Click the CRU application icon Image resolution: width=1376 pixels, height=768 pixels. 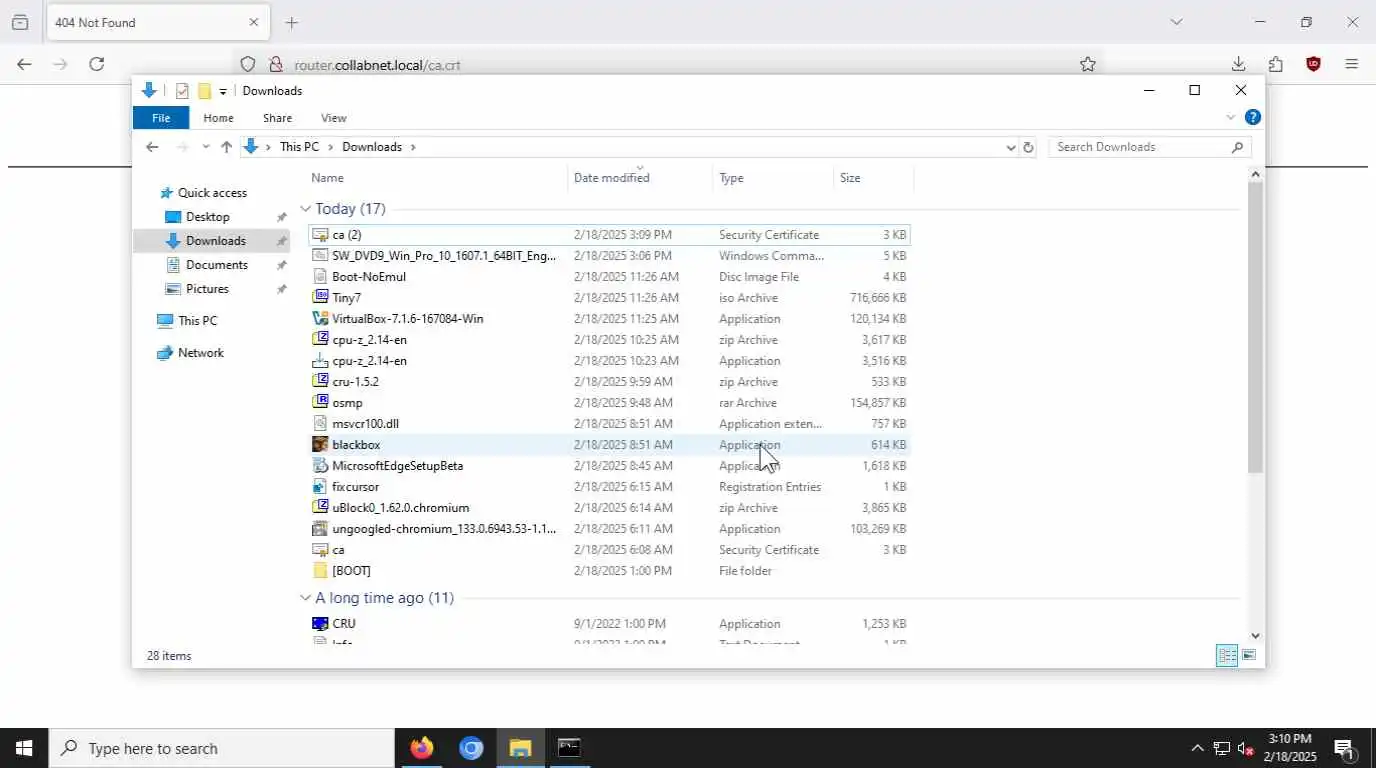(x=320, y=623)
